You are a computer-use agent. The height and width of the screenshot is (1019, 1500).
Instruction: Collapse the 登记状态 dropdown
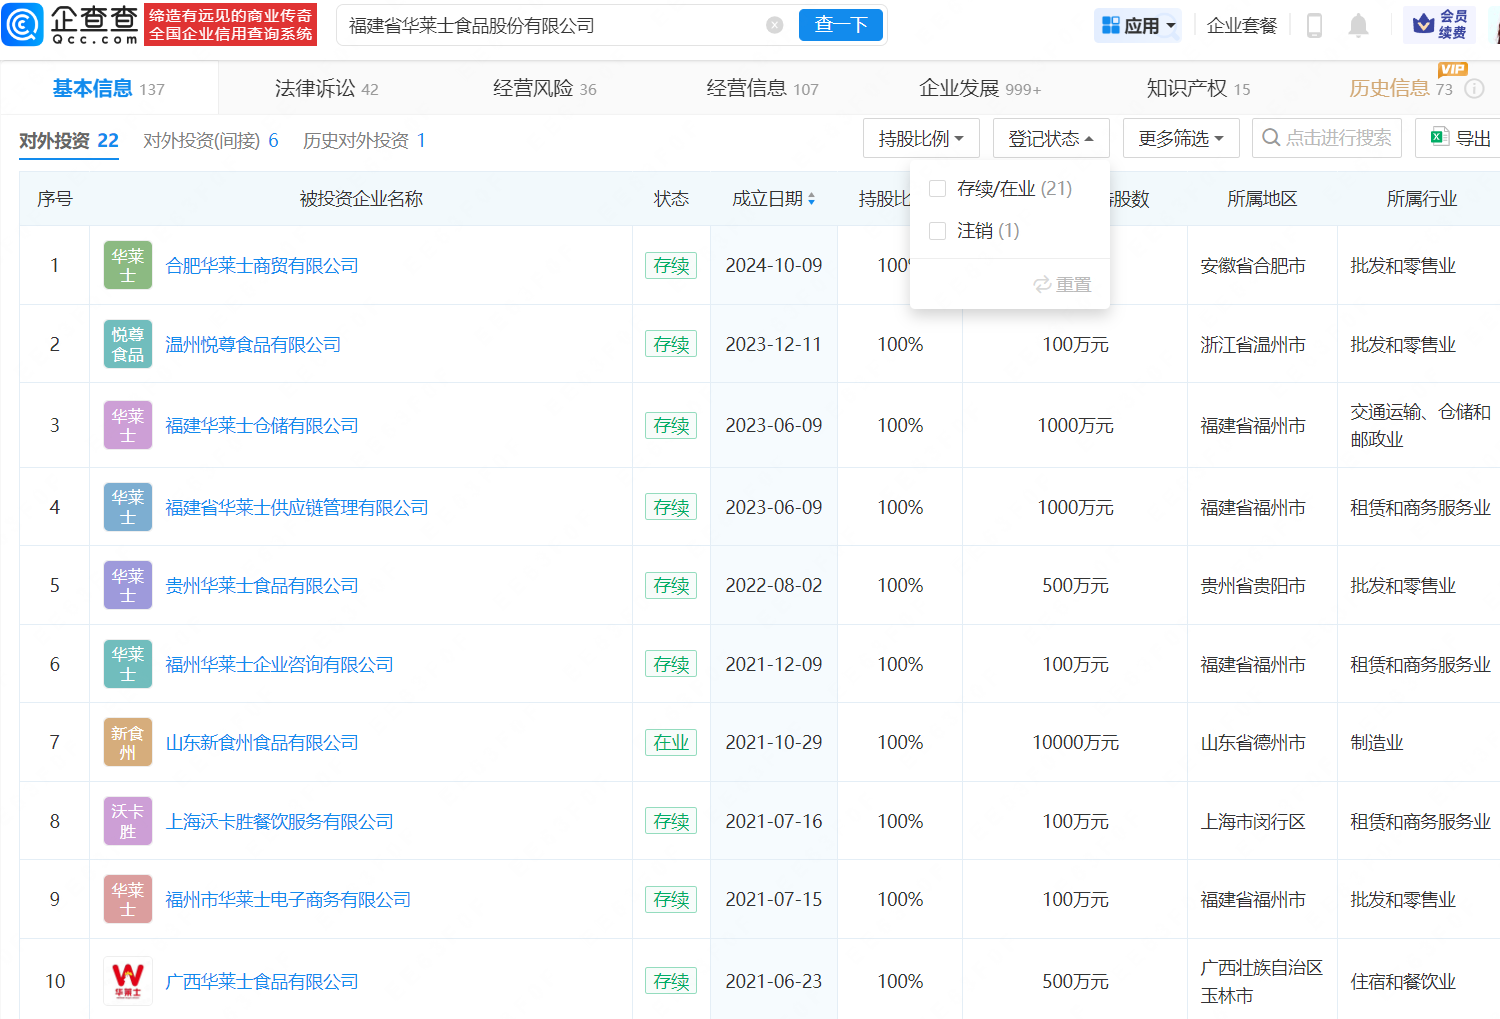coord(1050,139)
